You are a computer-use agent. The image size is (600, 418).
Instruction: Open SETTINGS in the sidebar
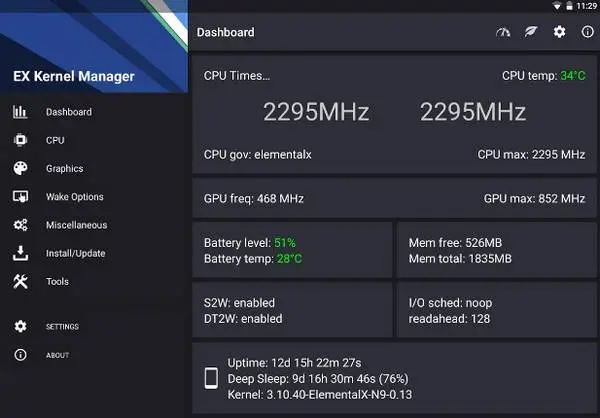(94, 327)
